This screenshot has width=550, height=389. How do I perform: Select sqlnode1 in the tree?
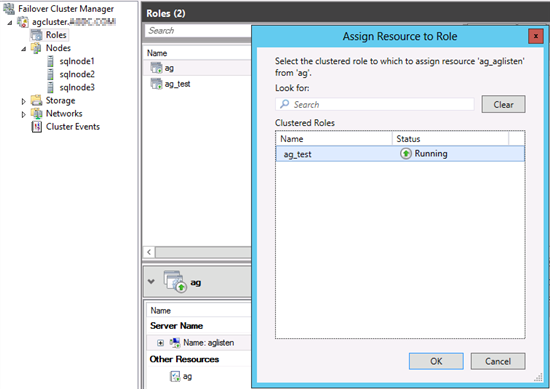tap(77, 61)
